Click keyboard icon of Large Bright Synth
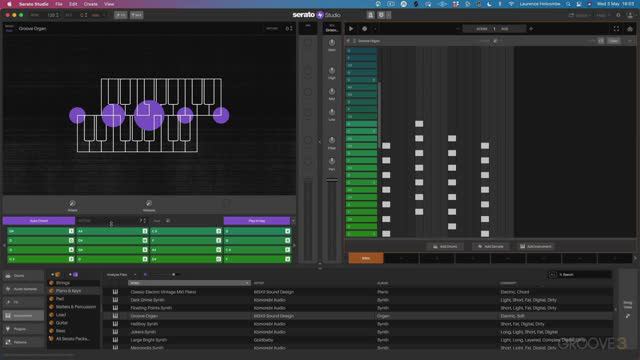This screenshot has width=640, height=360. point(116,340)
